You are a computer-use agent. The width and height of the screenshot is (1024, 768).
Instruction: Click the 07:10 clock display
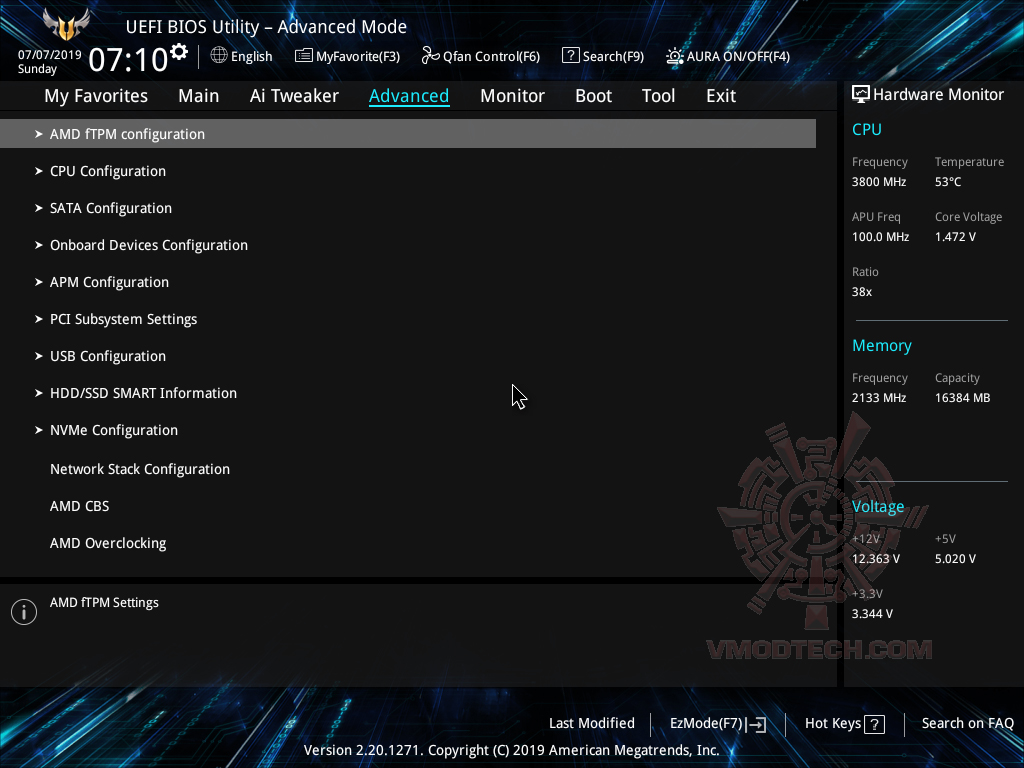129,59
